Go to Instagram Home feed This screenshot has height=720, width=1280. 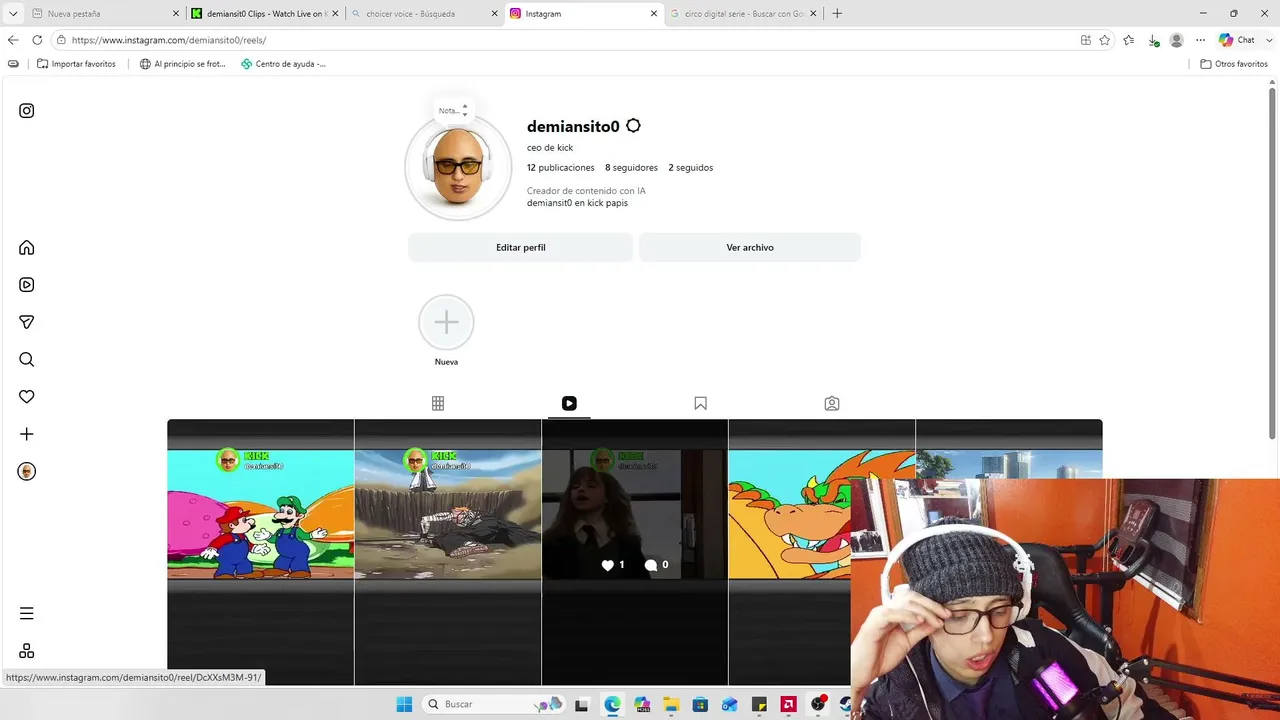point(27,248)
